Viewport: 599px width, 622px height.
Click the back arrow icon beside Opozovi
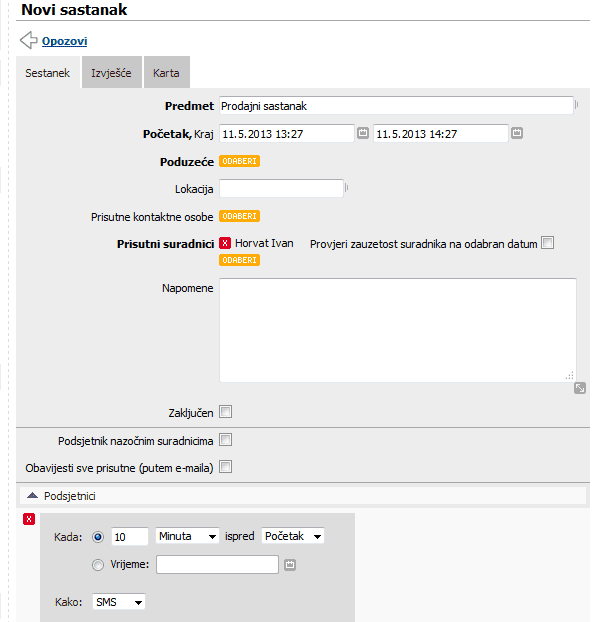(29, 40)
